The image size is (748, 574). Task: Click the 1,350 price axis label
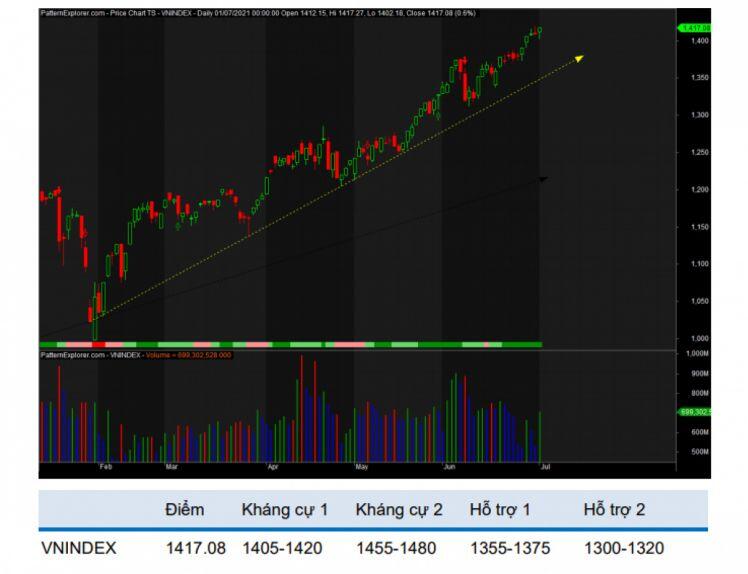pyautogui.click(x=700, y=78)
